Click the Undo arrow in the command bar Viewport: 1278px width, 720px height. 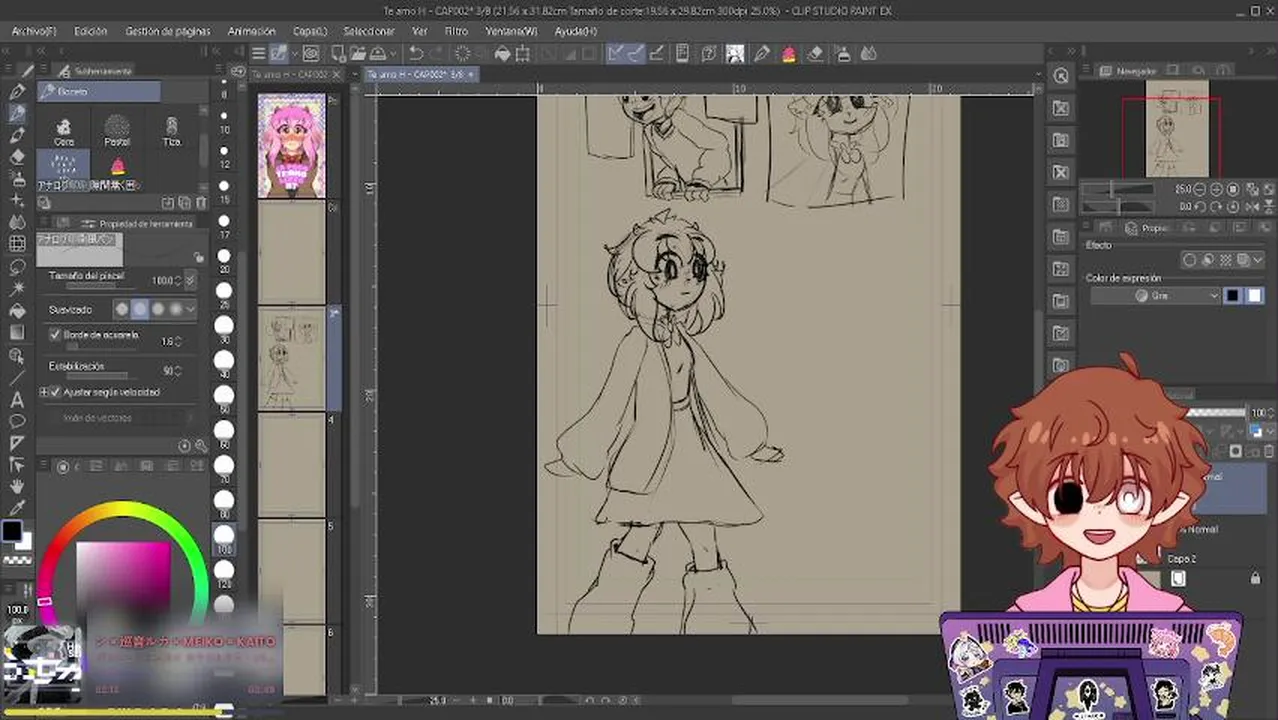tap(417, 54)
